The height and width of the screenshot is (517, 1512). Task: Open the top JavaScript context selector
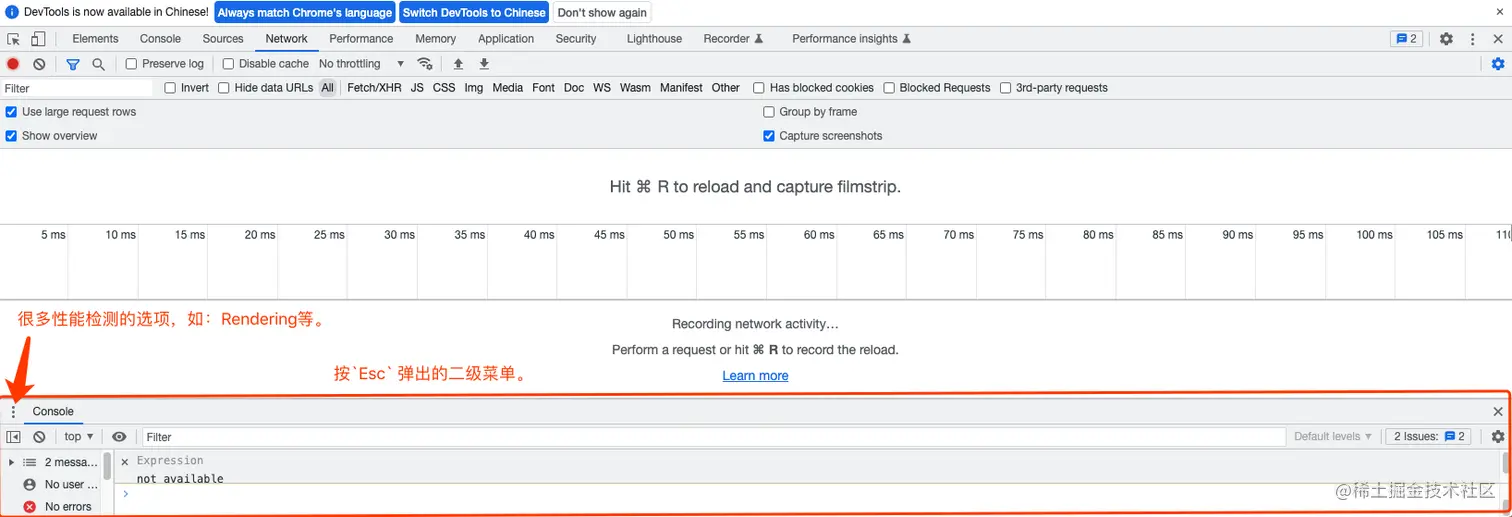(x=78, y=437)
